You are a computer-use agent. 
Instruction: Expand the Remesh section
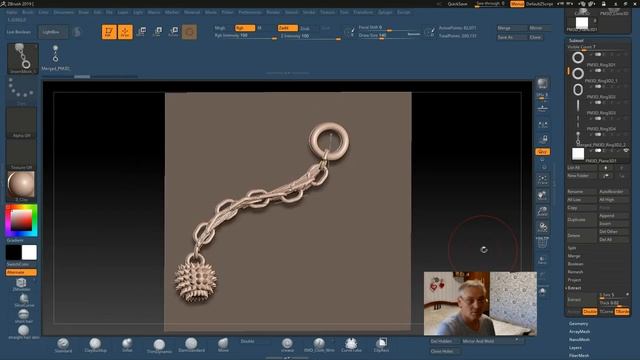(x=575, y=272)
